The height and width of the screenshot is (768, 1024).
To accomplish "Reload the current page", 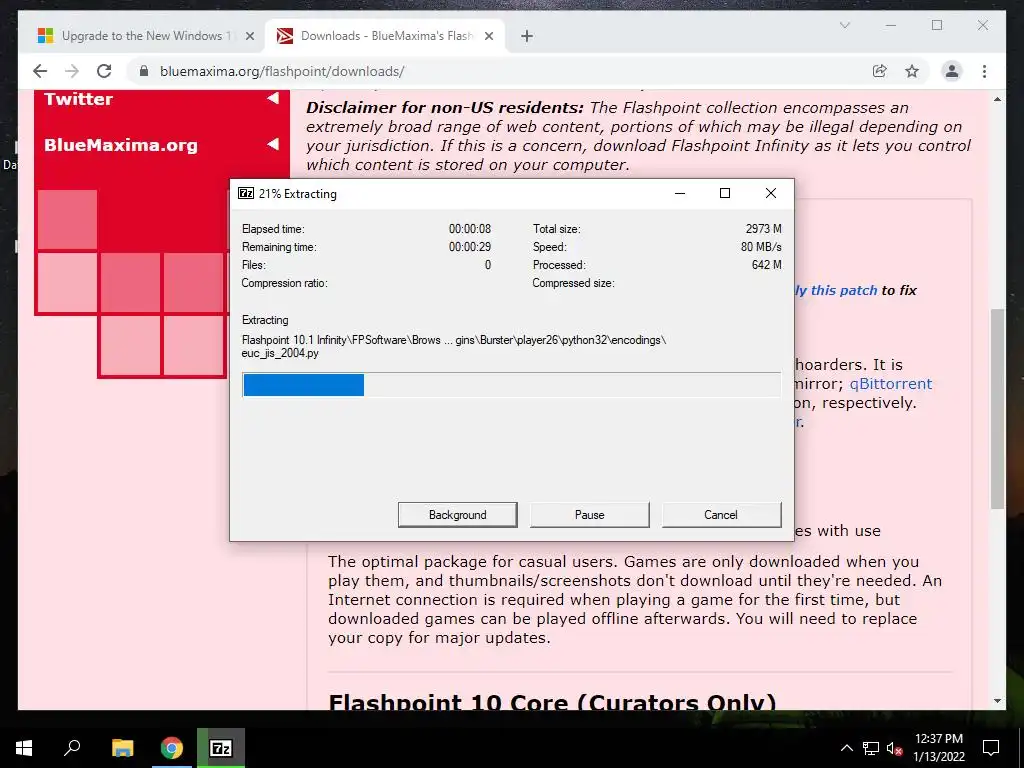I will point(104,71).
